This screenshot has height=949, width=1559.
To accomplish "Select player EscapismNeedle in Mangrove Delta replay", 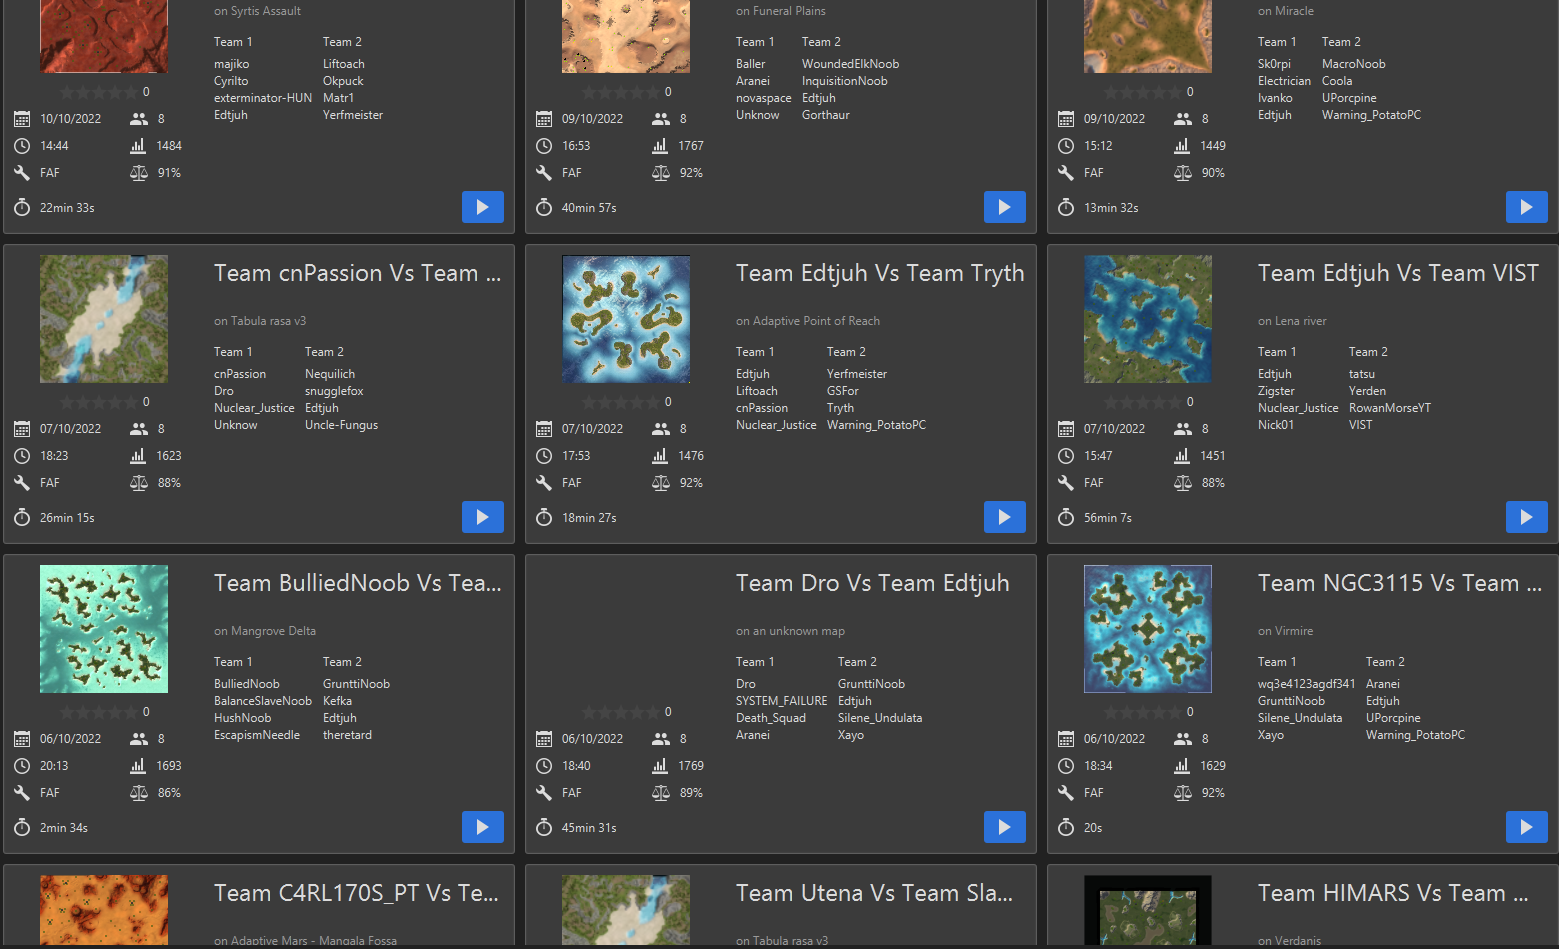I will click(x=257, y=735).
